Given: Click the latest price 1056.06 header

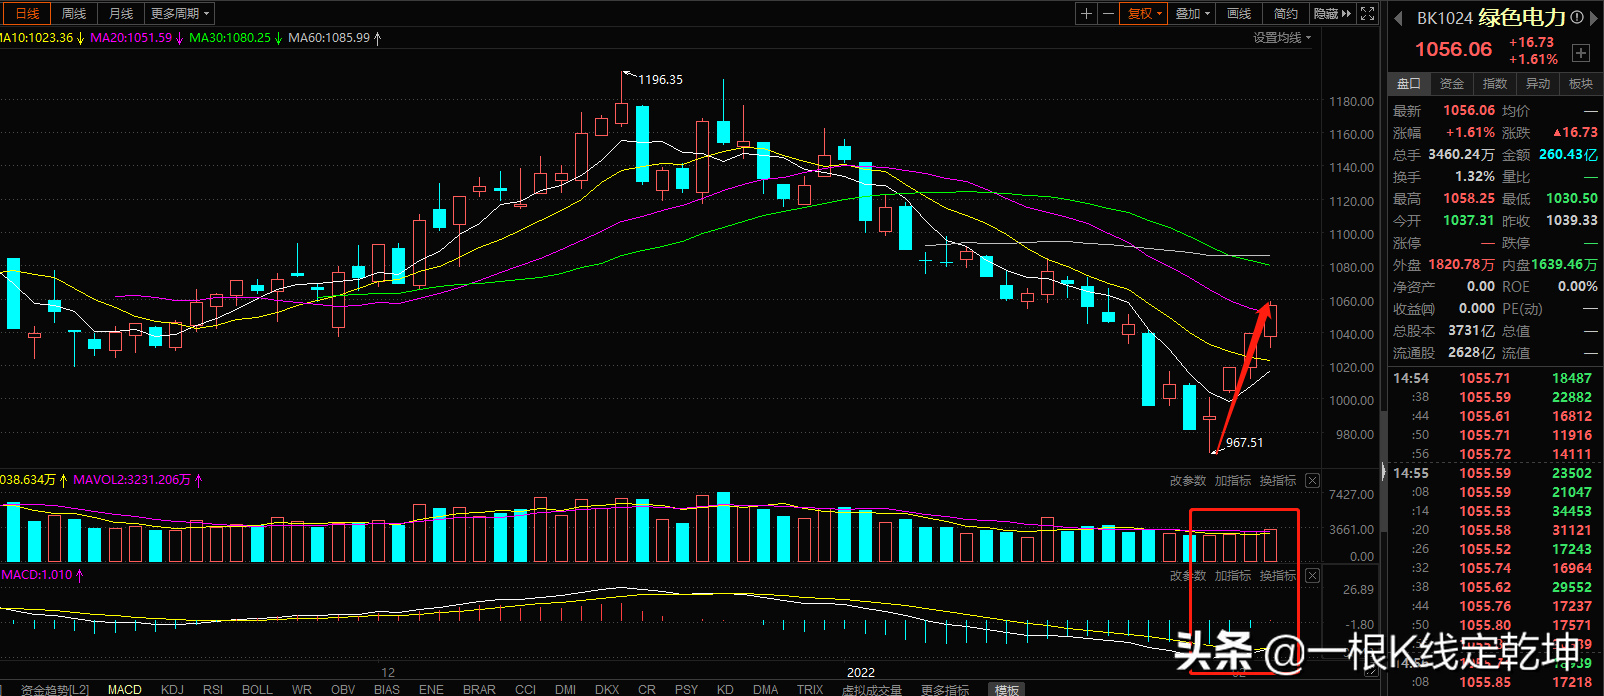Looking at the screenshot, I should click(x=1453, y=49).
